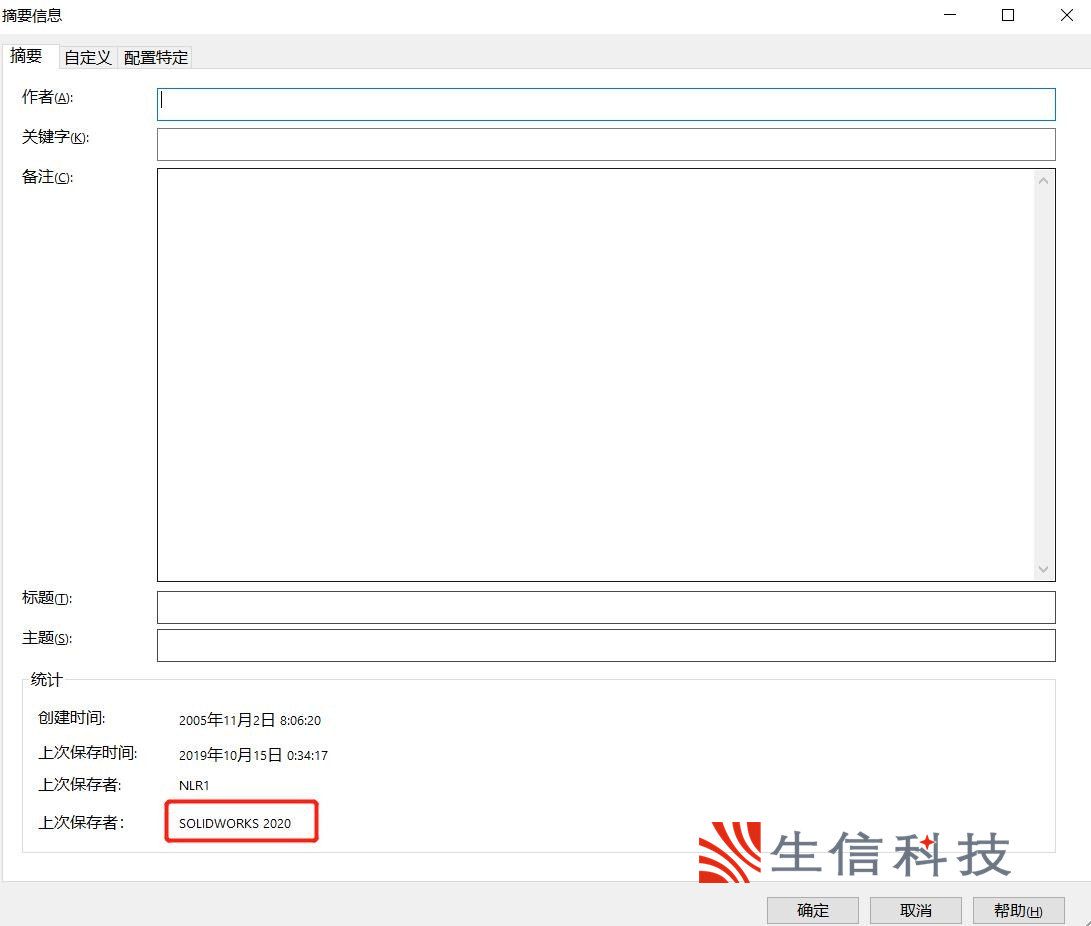Click the 备注 scrollbar up arrow

coord(1043,181)
